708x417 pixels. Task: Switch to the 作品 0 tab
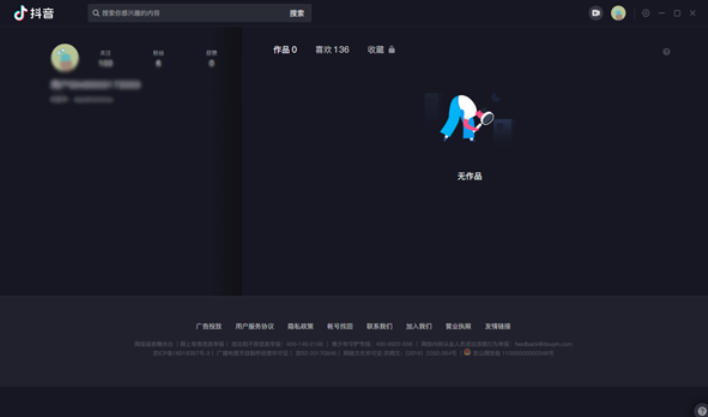285,50
